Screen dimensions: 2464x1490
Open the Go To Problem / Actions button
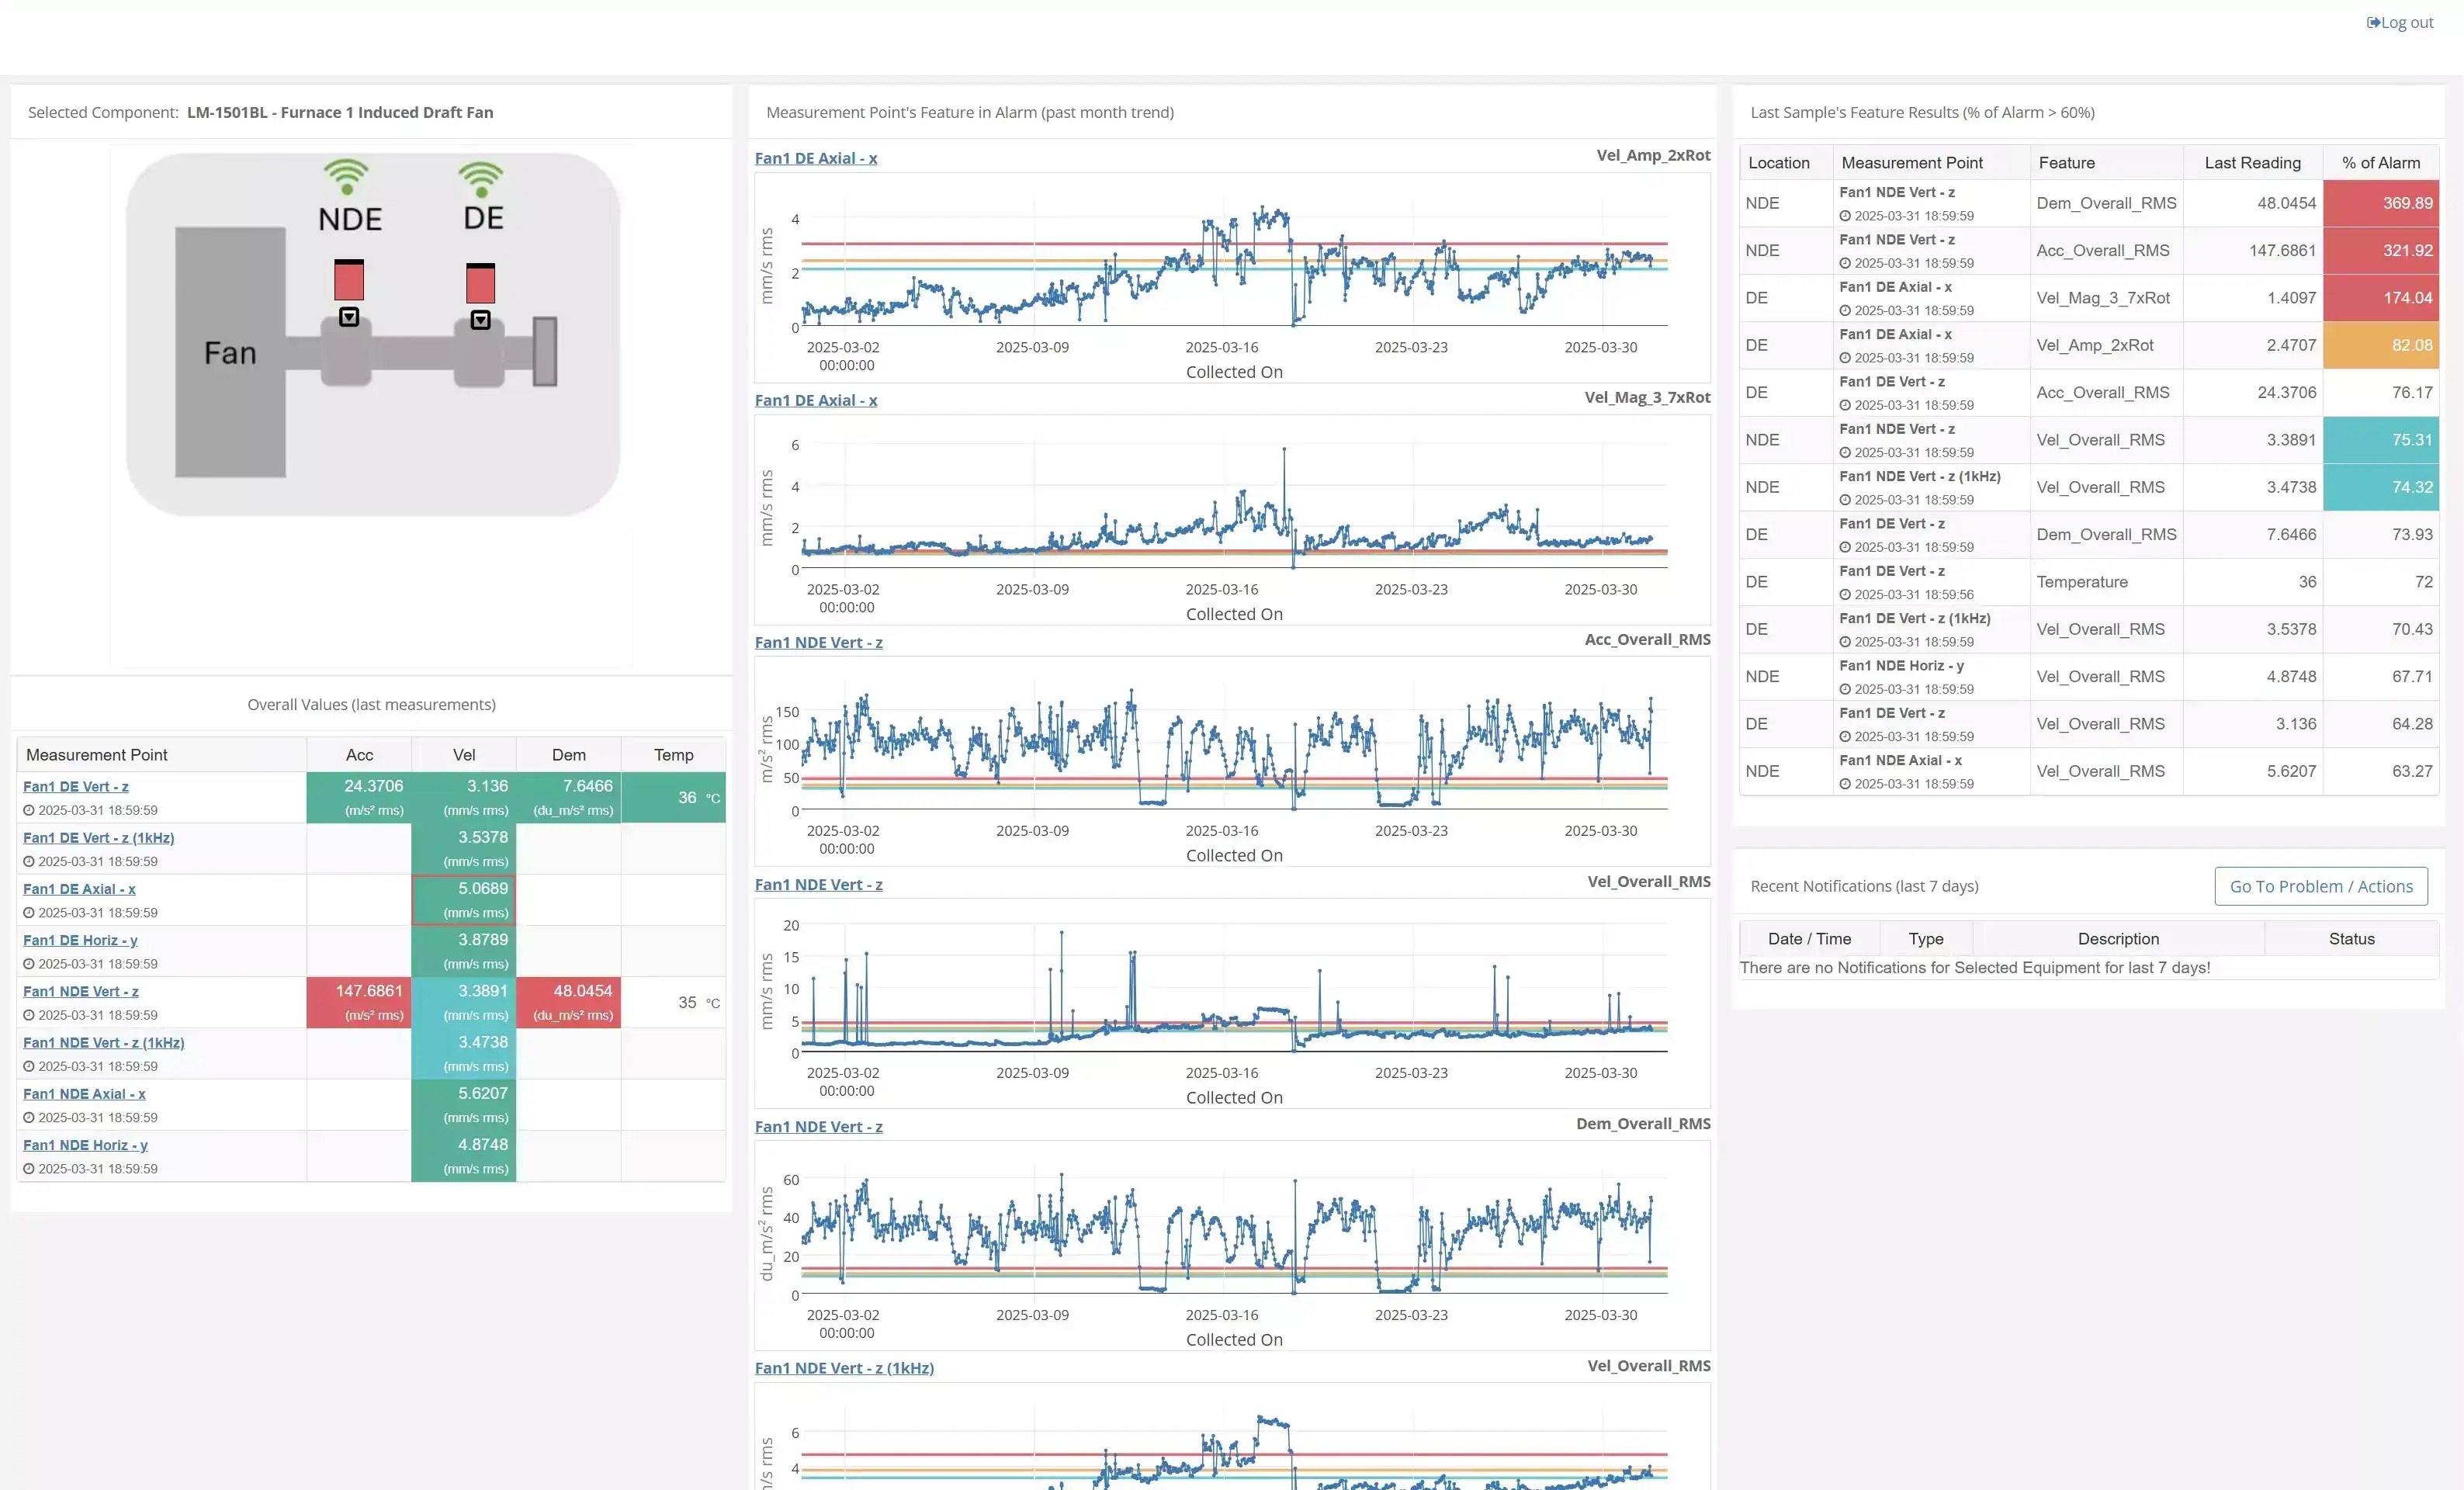tap(2321, 886)
